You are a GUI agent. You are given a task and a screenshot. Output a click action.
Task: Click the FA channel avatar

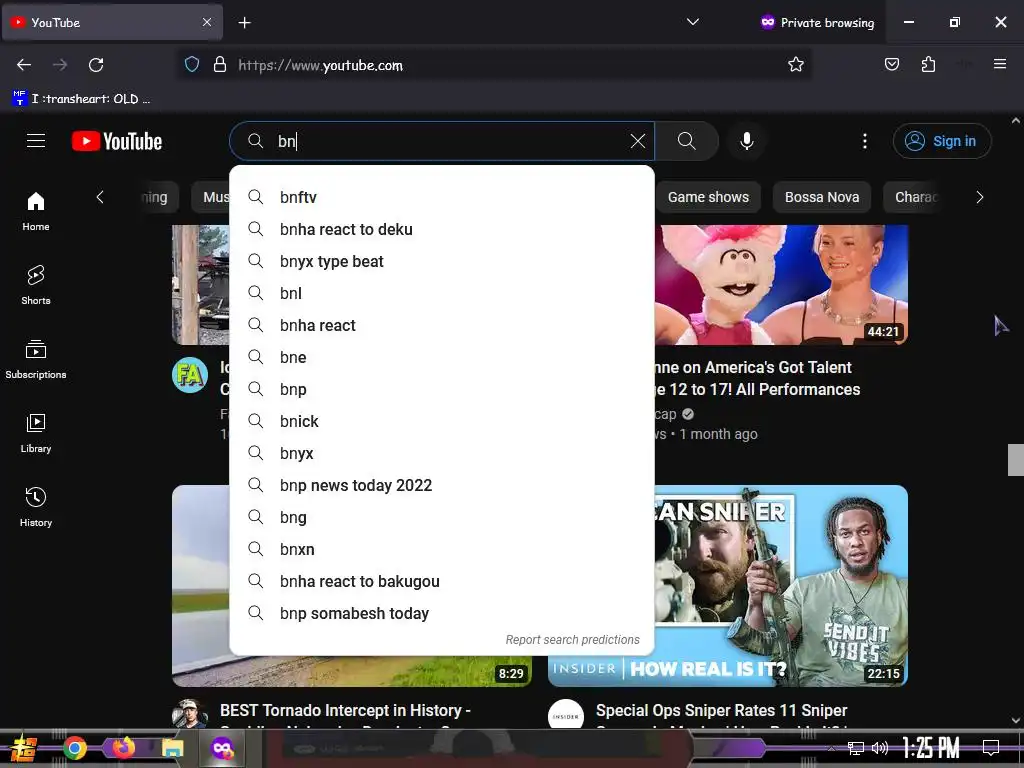190,375
